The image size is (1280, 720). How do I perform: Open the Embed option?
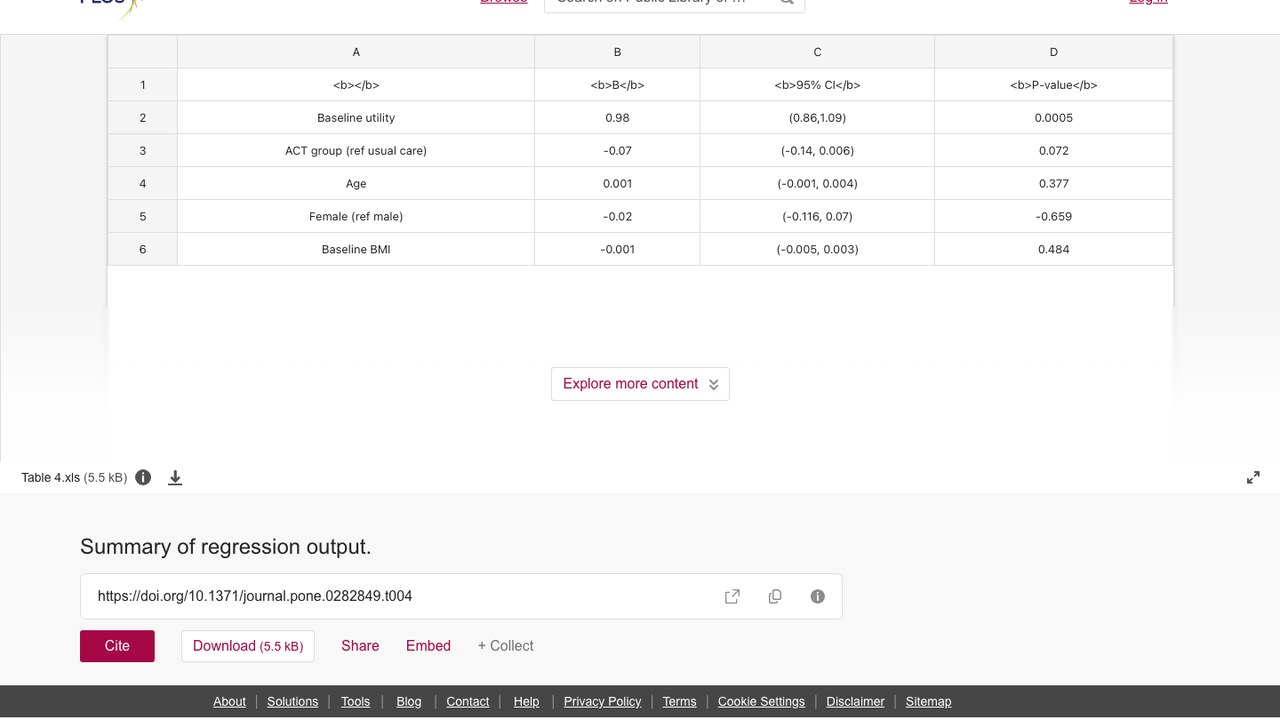428,646
